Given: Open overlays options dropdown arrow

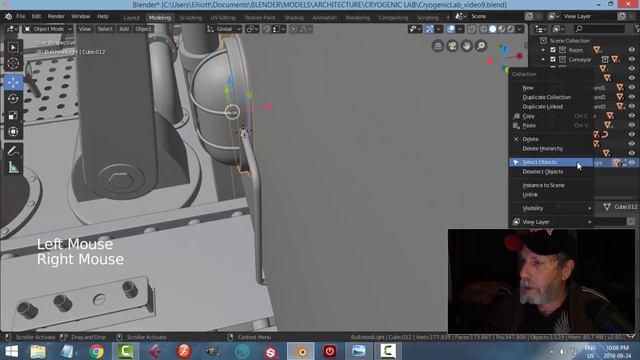Looking at the screenshot, I should tap(460, 29).
